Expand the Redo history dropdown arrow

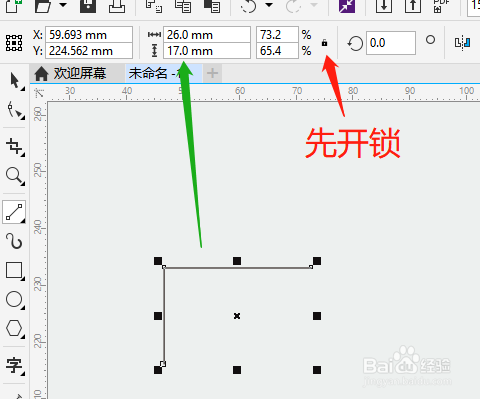click(313, 5)
